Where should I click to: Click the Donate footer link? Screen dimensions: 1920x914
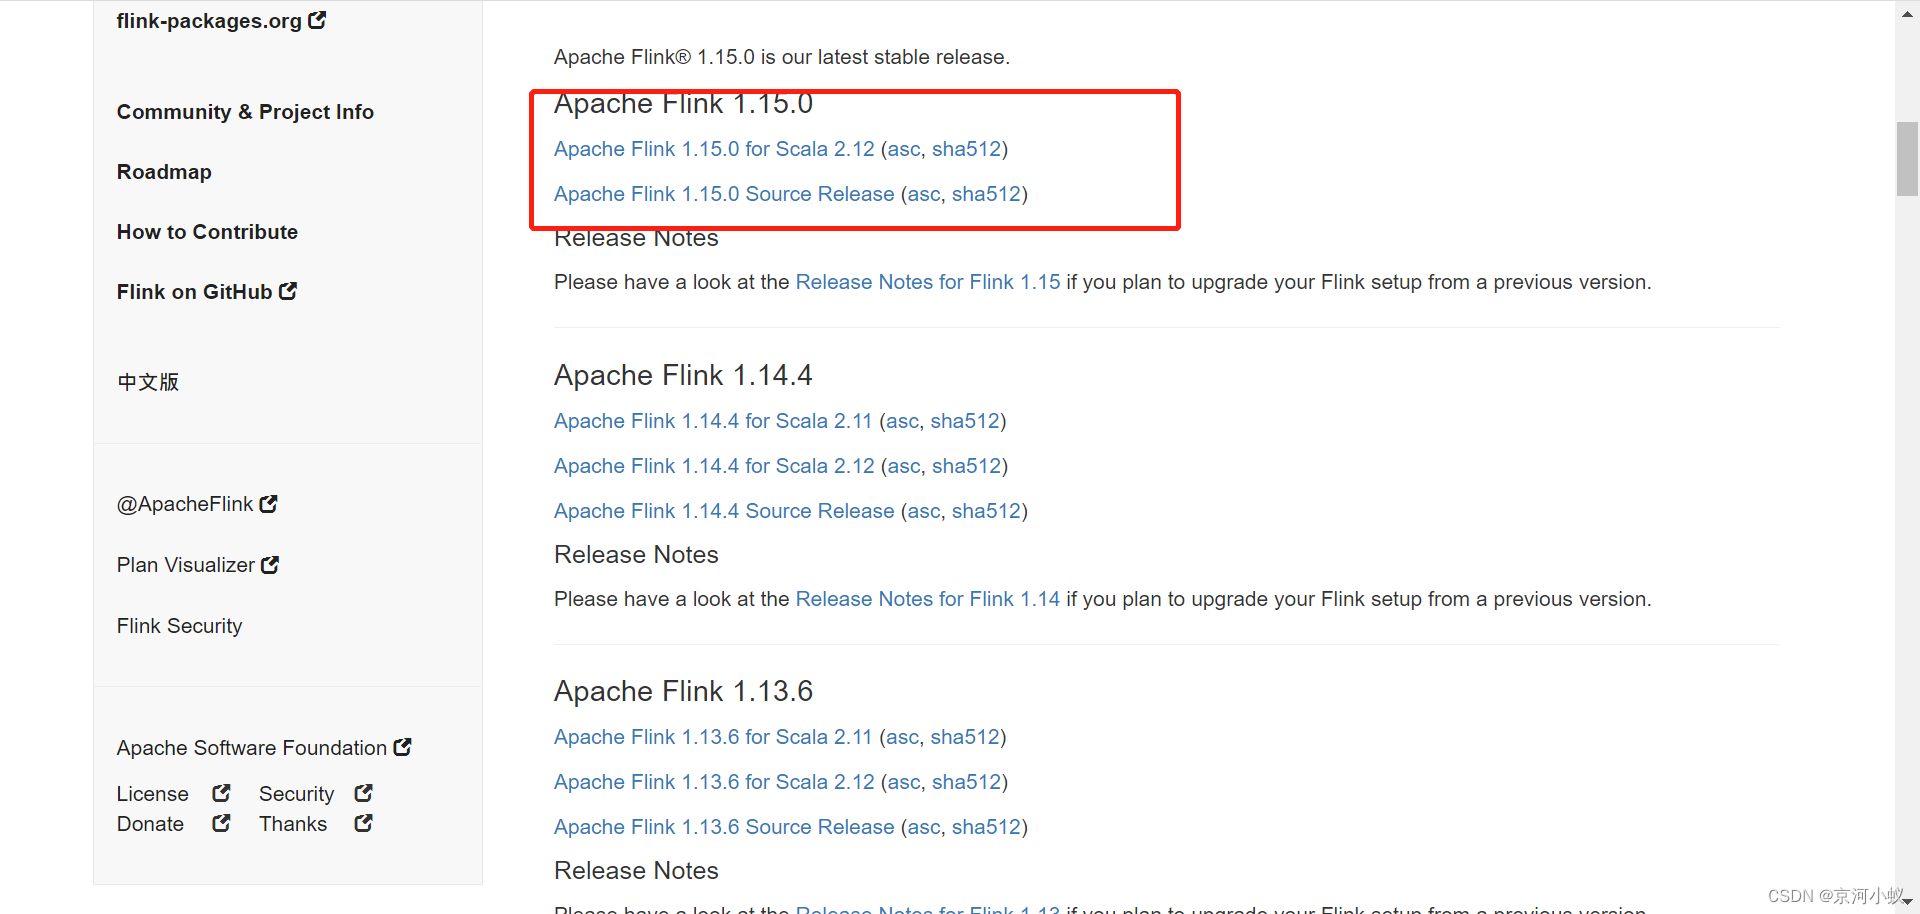pyautogui.click(x=150, y=824)
